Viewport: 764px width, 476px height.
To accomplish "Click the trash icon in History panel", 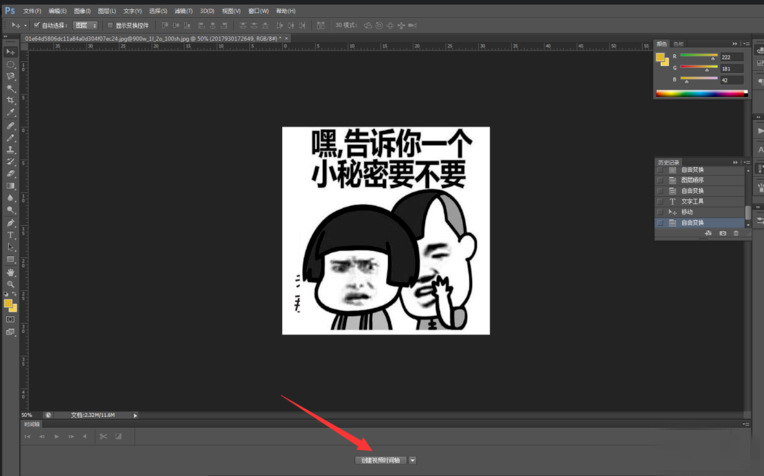I will point(736,233).
